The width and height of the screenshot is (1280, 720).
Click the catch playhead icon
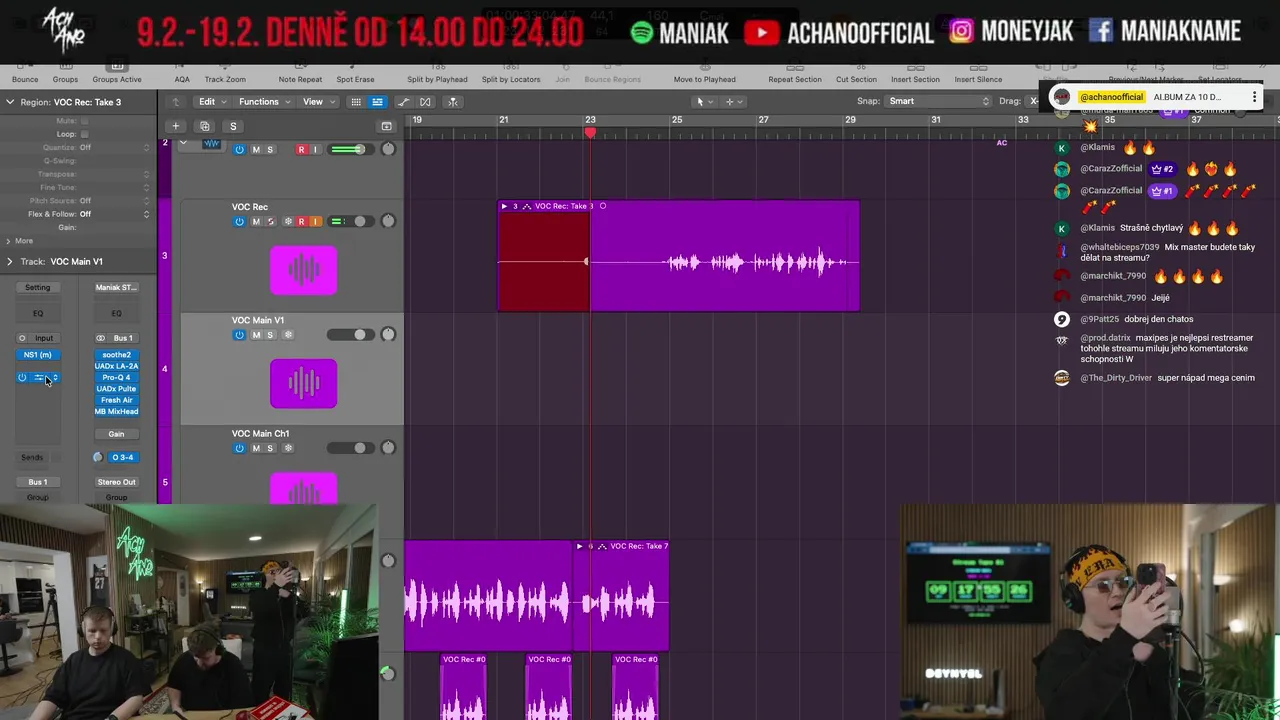pyautogui.click(x=452, y=101)
